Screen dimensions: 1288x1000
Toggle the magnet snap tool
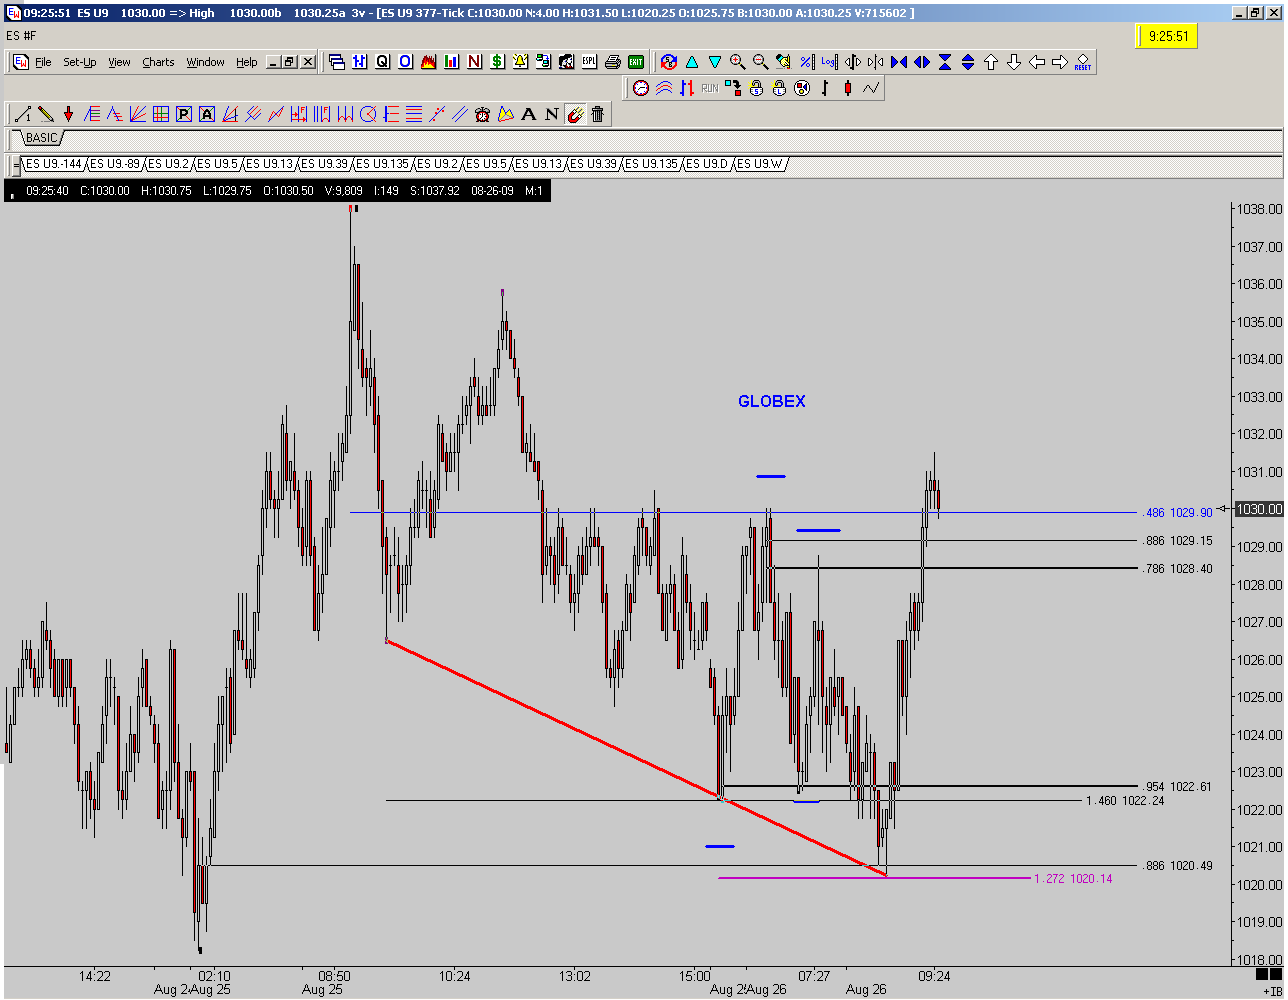click(x=575, y=114)
